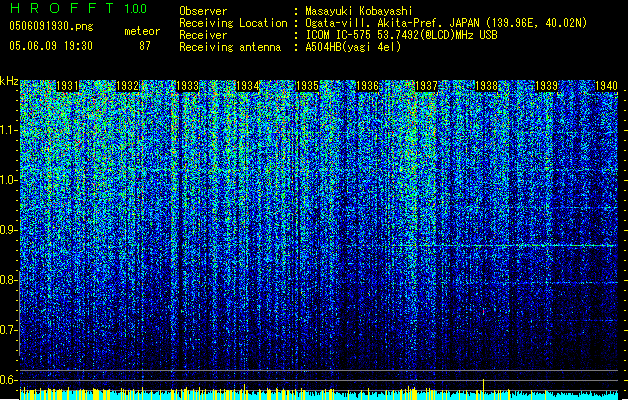Click the 1939 time marker

click(546, 86)
